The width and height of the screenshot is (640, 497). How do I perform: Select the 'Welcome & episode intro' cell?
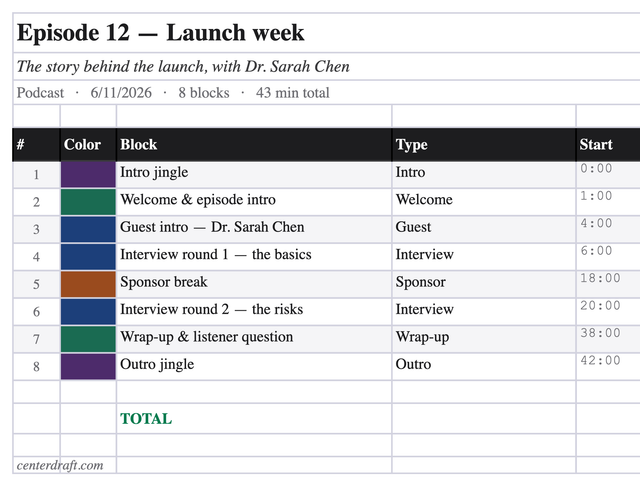coord(254,202)
